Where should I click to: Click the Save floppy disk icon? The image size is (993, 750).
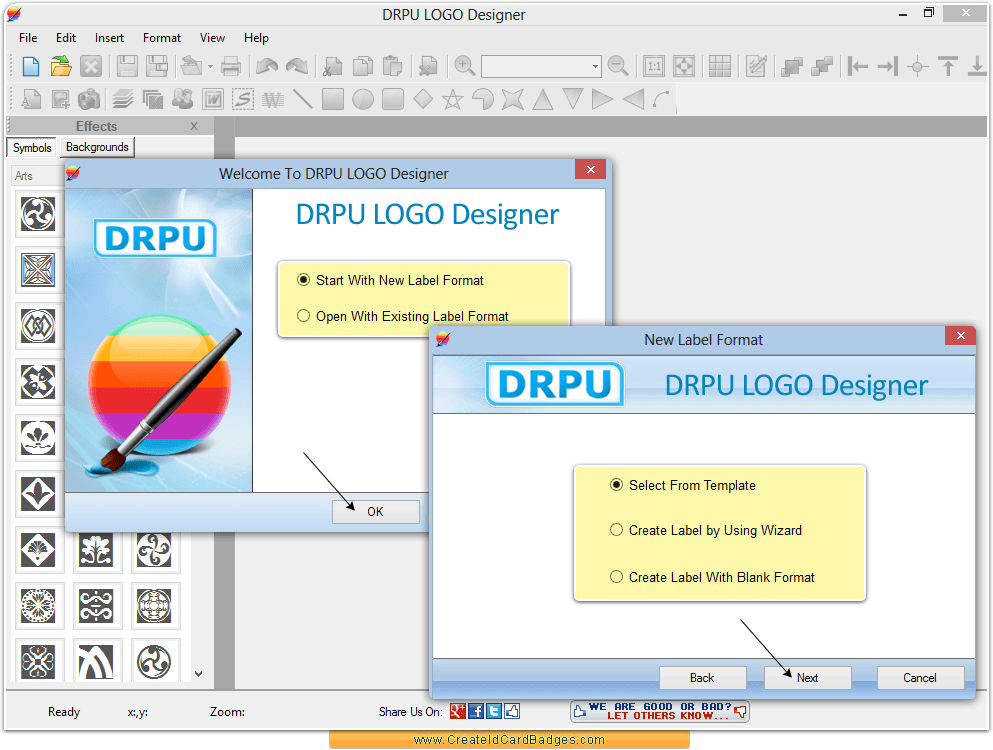pos(127,66)
